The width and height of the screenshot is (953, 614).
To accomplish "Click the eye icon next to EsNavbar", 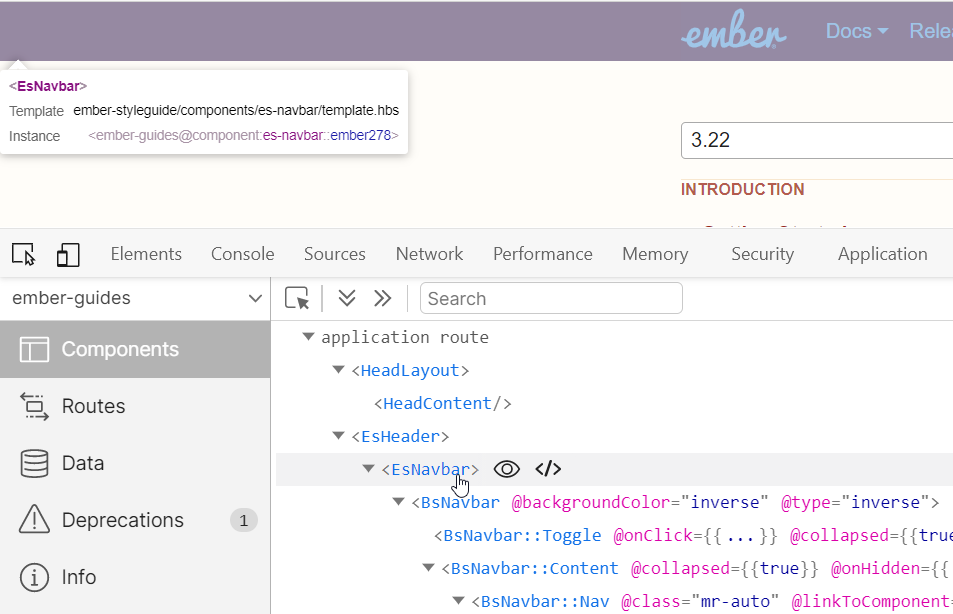I will coord(507,469).
